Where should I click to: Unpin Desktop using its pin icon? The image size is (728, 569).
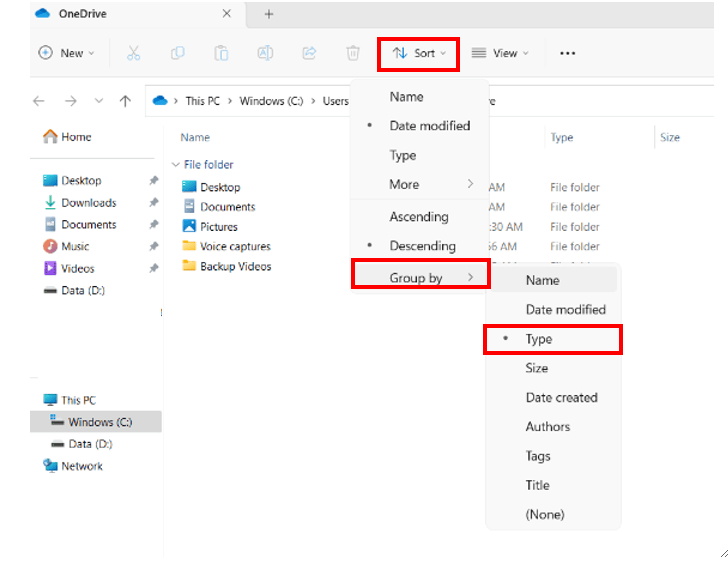(x=154, y=181)
